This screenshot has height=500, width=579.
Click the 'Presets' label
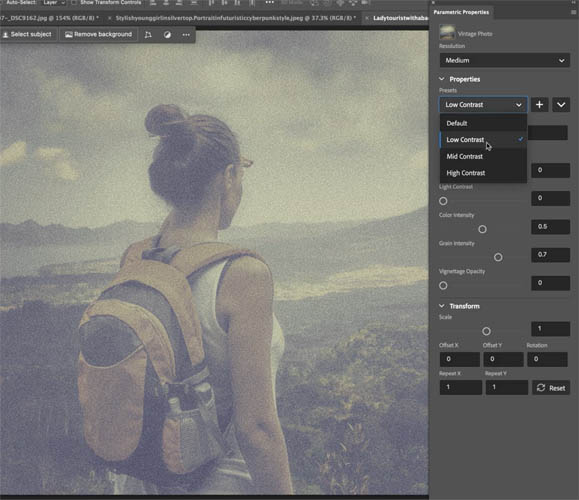click(448, 90)
